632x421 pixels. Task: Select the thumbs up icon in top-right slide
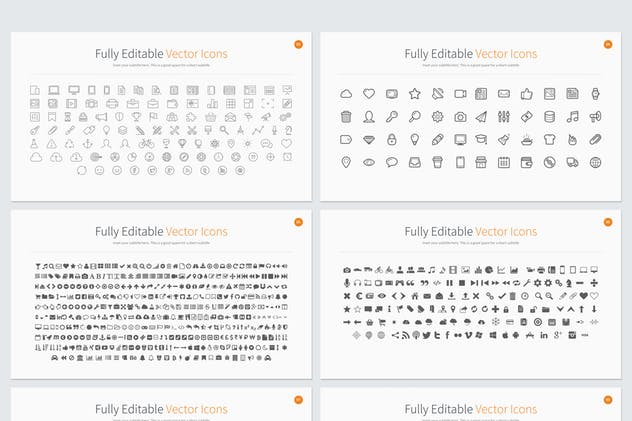[527, 94]
